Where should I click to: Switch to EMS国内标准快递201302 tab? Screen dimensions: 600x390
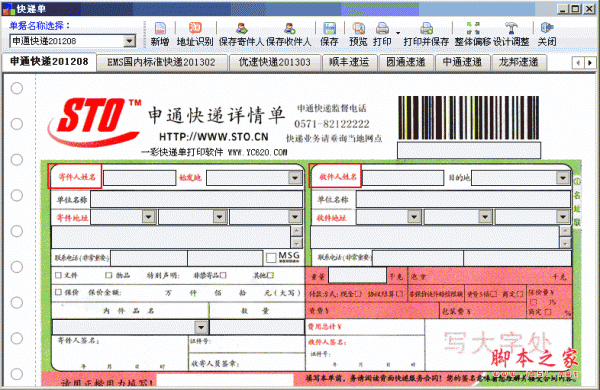[161, 62]
